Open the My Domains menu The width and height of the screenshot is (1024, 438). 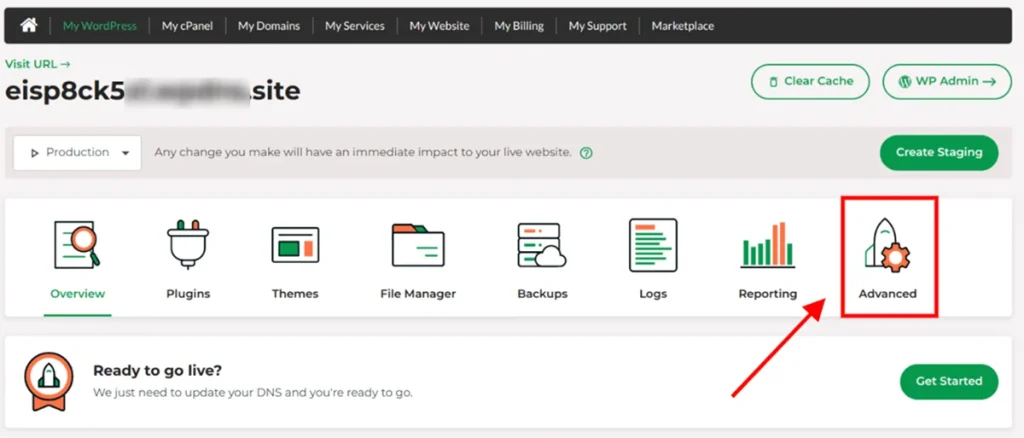point(269,26)
